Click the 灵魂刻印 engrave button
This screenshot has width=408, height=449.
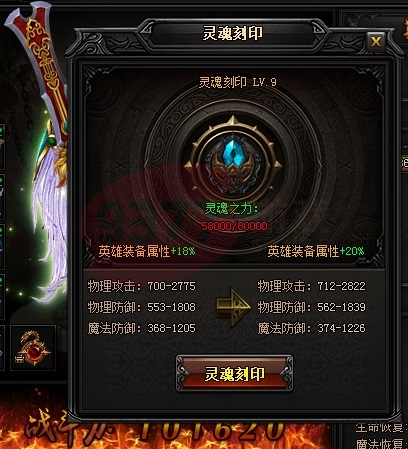(x=234, y=373)
